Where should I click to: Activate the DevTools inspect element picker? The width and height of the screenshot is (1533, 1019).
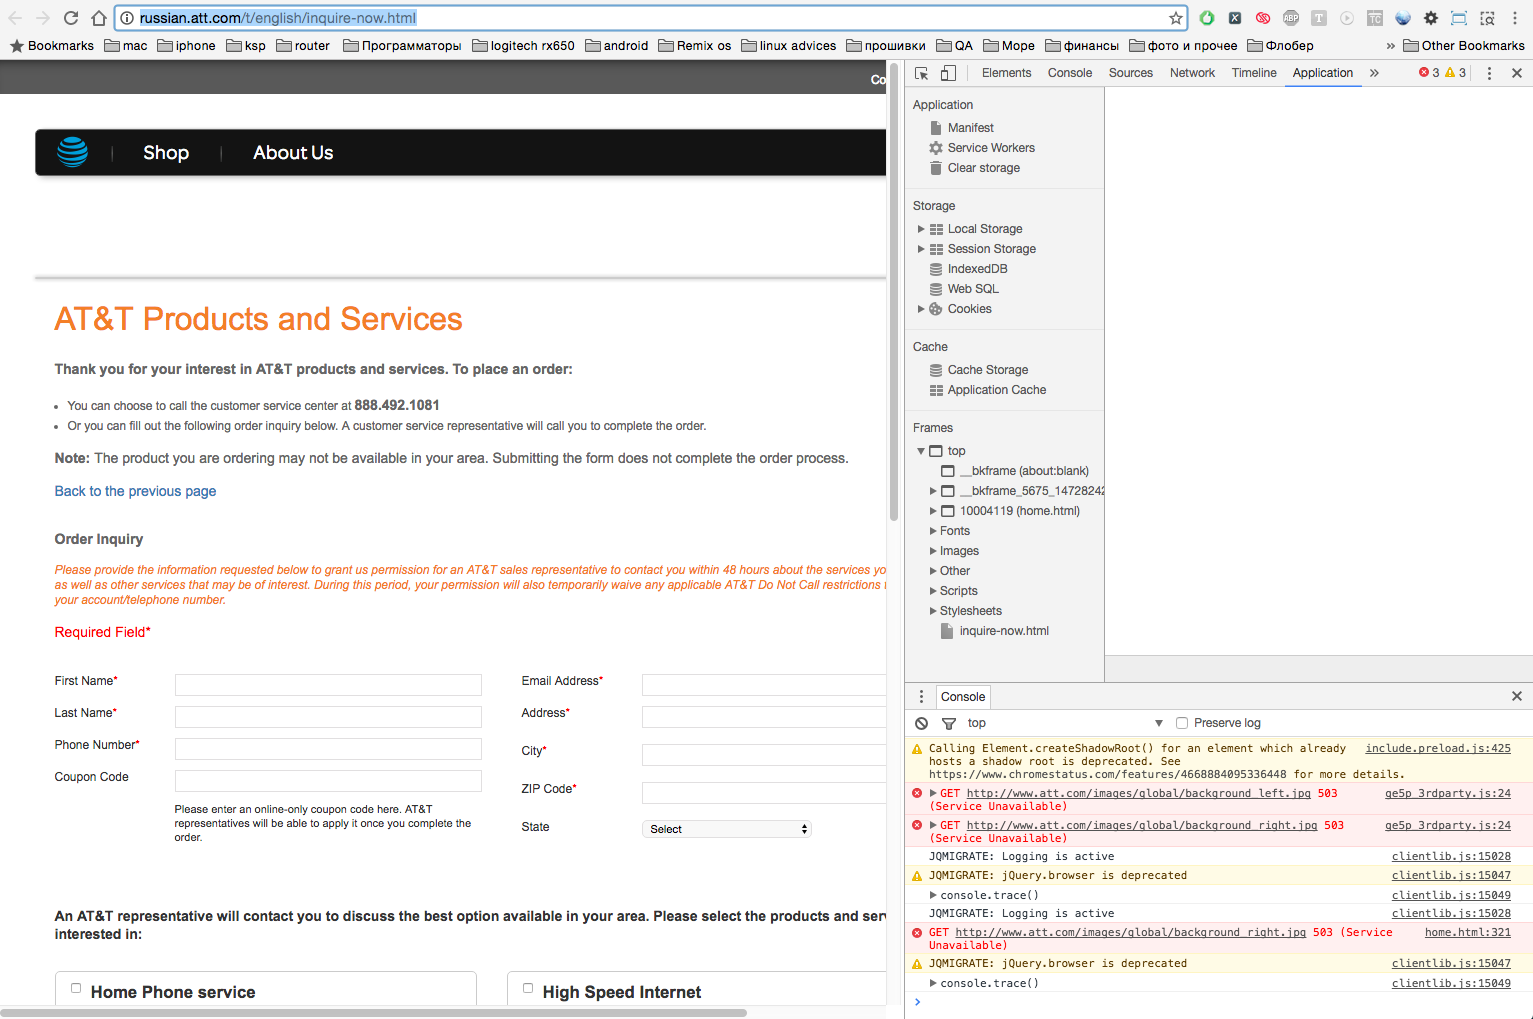click(x=922, y=73)
